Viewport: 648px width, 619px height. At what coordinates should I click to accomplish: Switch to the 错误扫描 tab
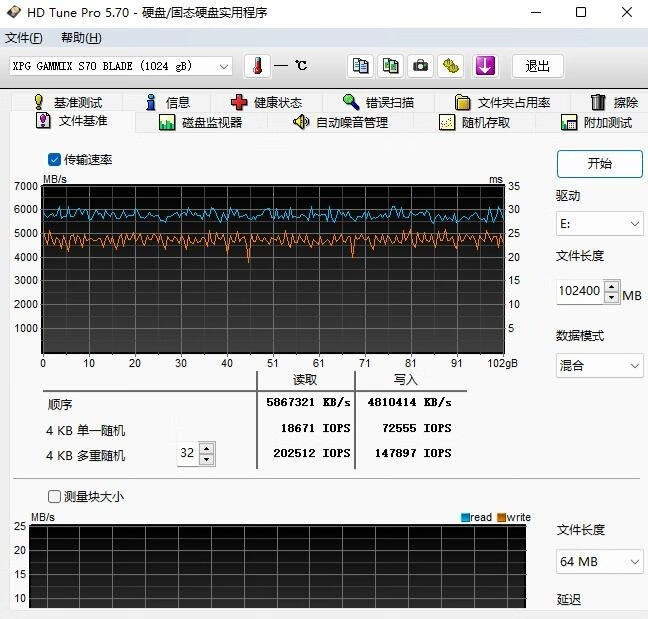(x=378, y=102)
